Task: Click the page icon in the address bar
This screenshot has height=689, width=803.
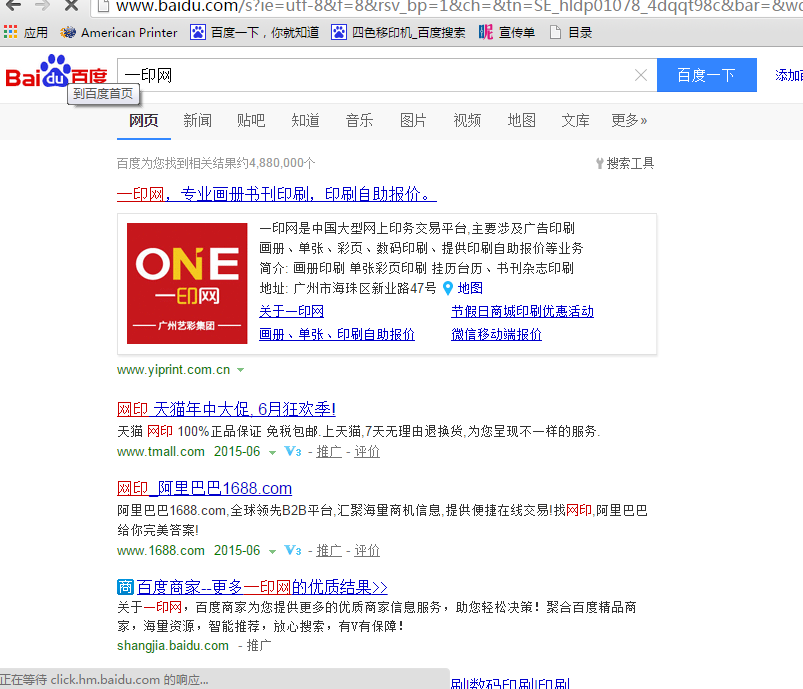Action: pos(103,6)
